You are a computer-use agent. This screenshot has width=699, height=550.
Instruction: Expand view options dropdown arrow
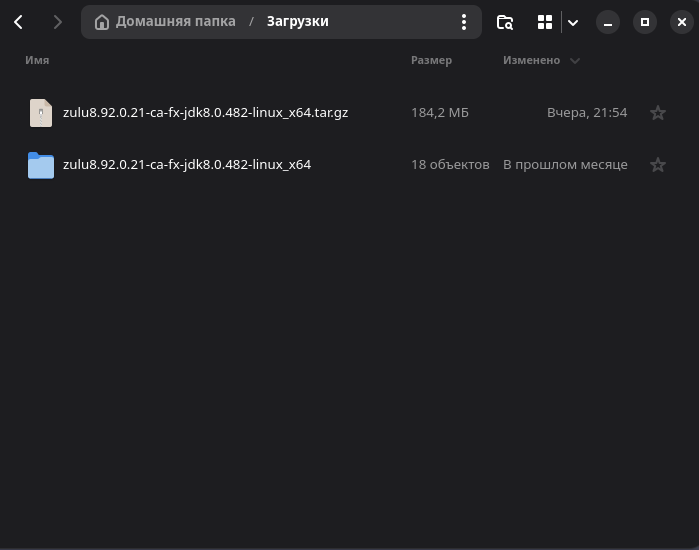(x=573, y=22)
